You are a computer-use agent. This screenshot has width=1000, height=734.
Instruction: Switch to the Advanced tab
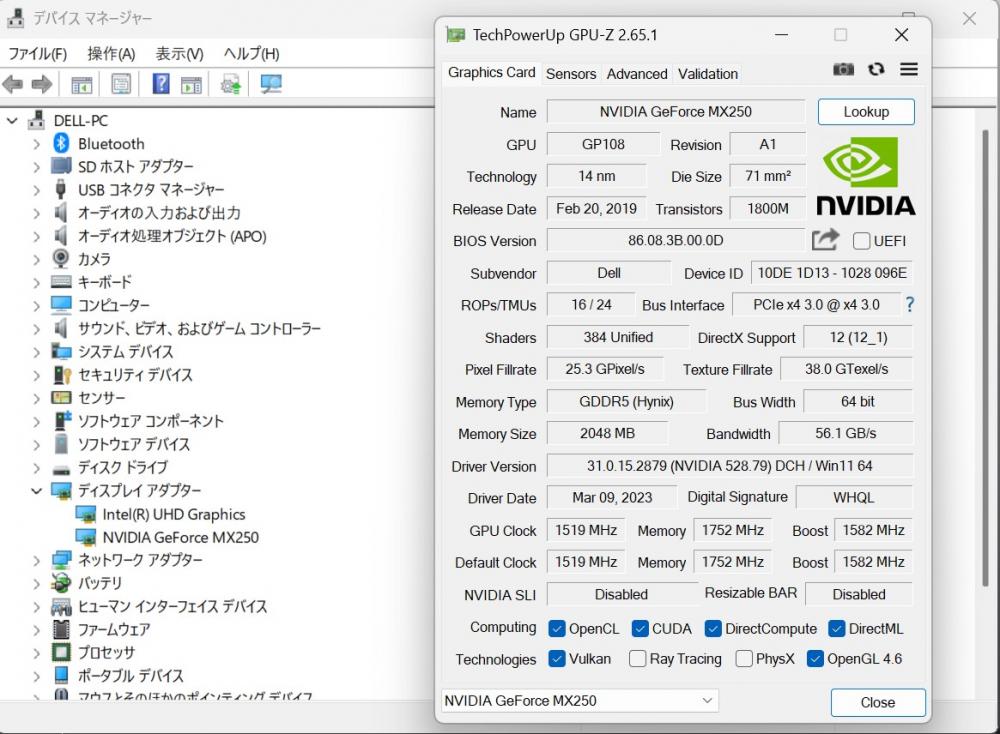coord(636,74)
